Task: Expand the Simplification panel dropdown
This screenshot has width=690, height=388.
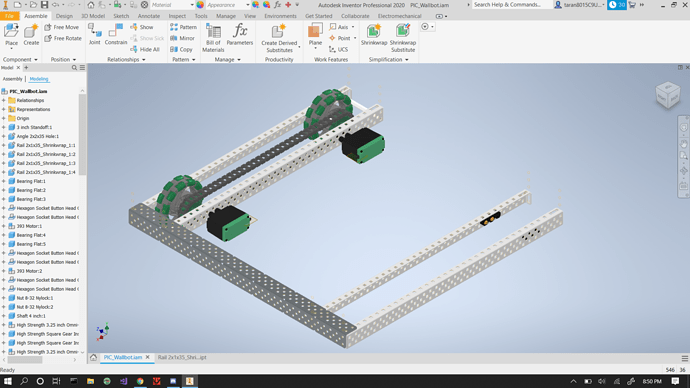Action: tap(407, 60)
